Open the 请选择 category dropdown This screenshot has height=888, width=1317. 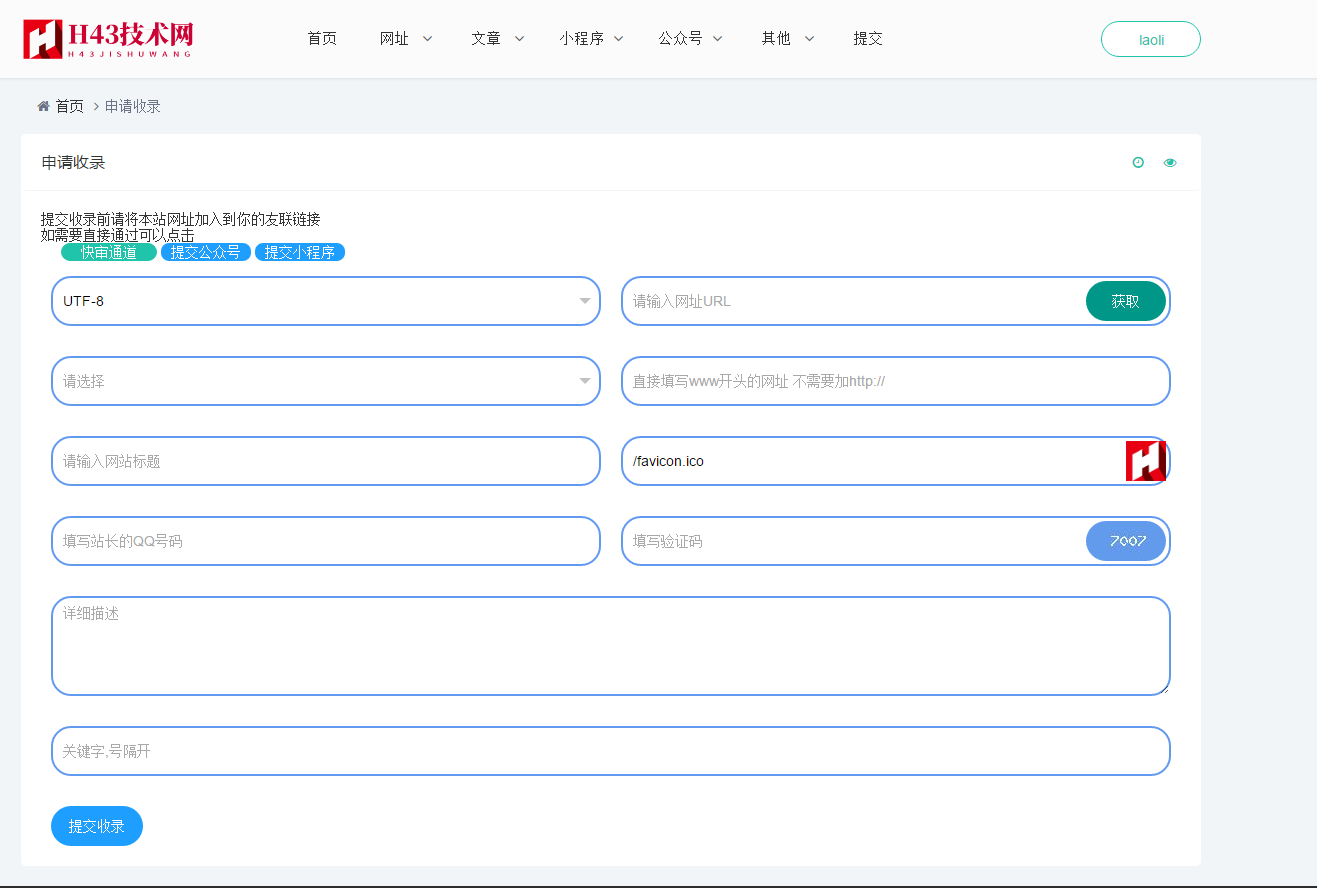(x=325, y=381)
